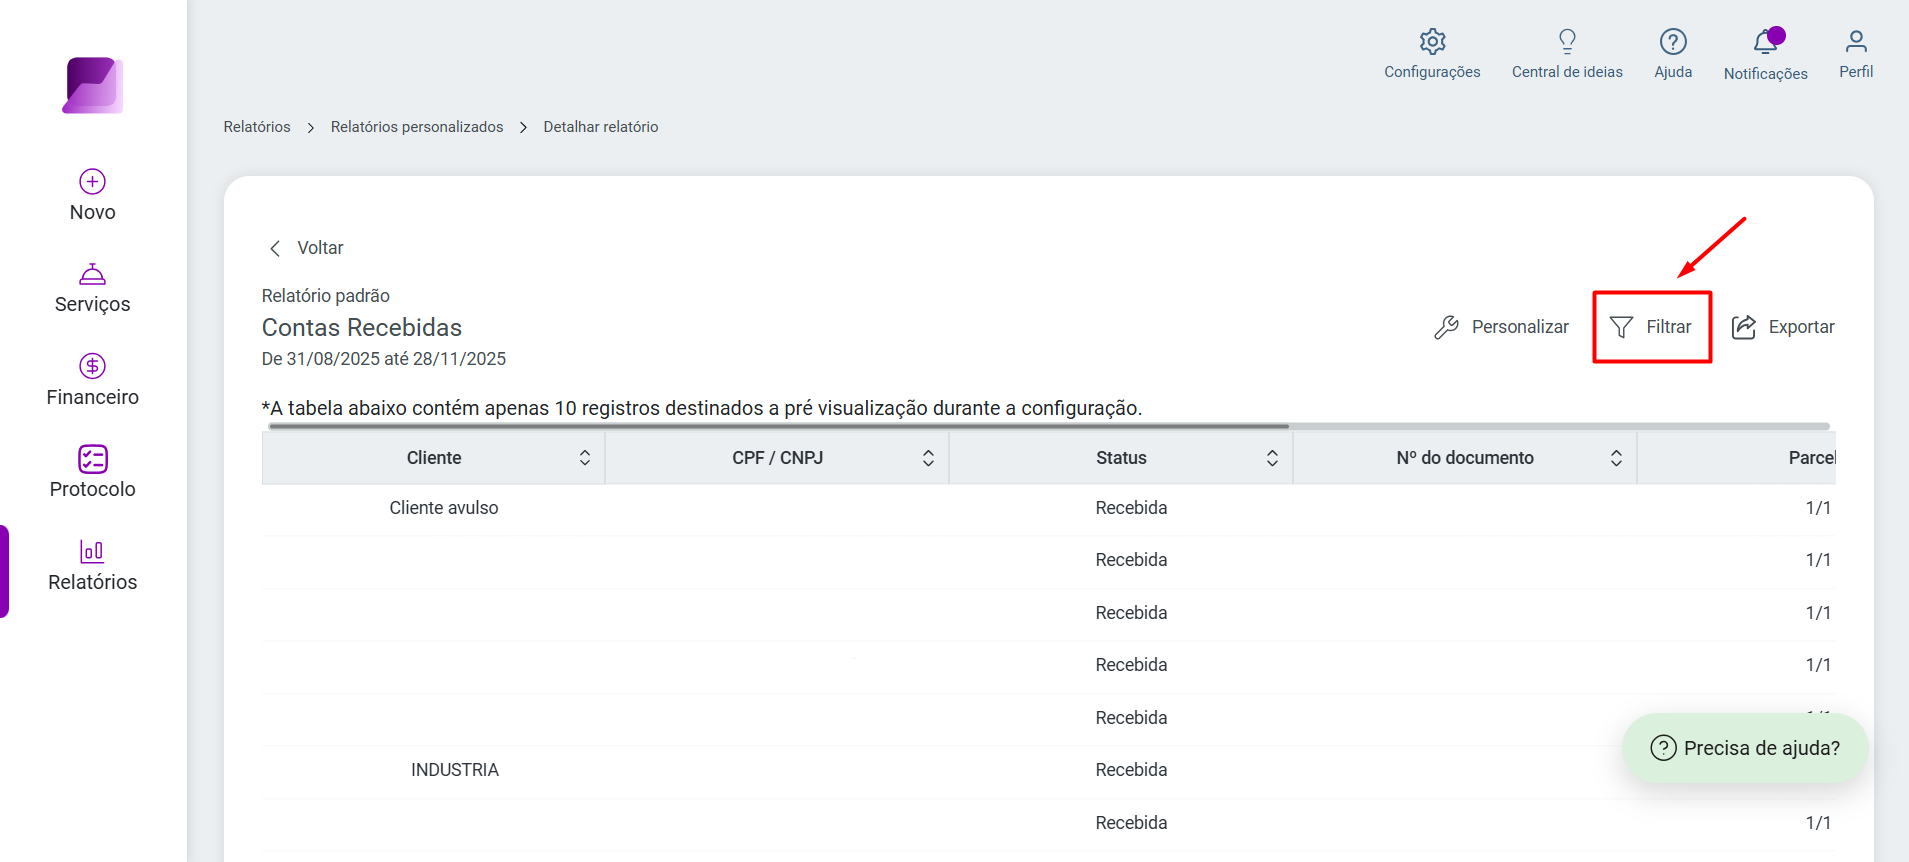Go to the Serviços menu label
1909x862 pixels.
(x=93, y=305)
